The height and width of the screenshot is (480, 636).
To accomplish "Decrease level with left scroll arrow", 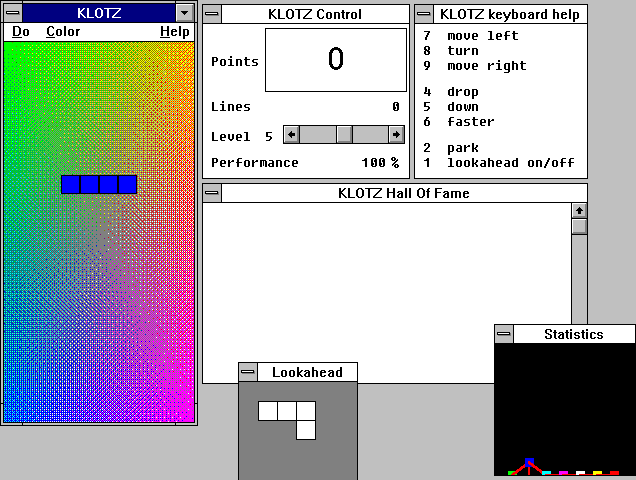I will click(291, 135).
